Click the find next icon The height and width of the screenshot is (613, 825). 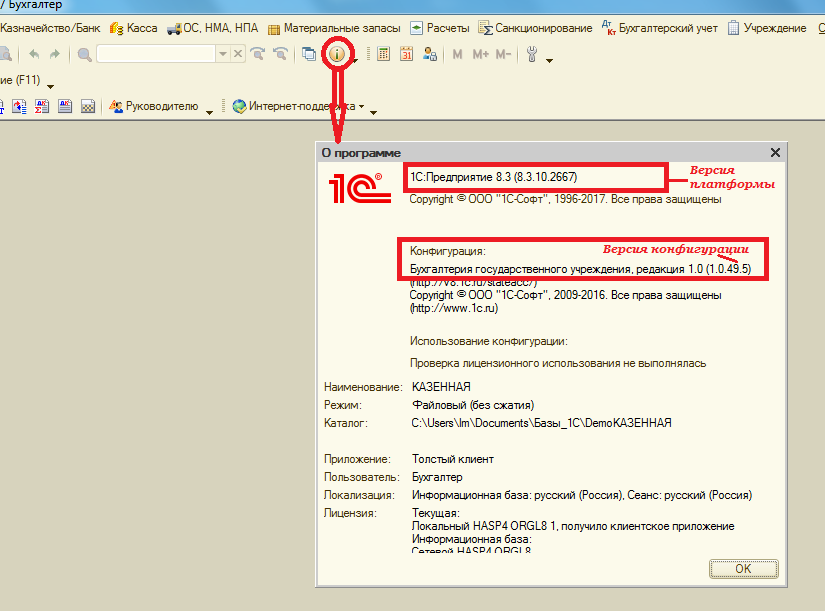(x=257, y=54)
